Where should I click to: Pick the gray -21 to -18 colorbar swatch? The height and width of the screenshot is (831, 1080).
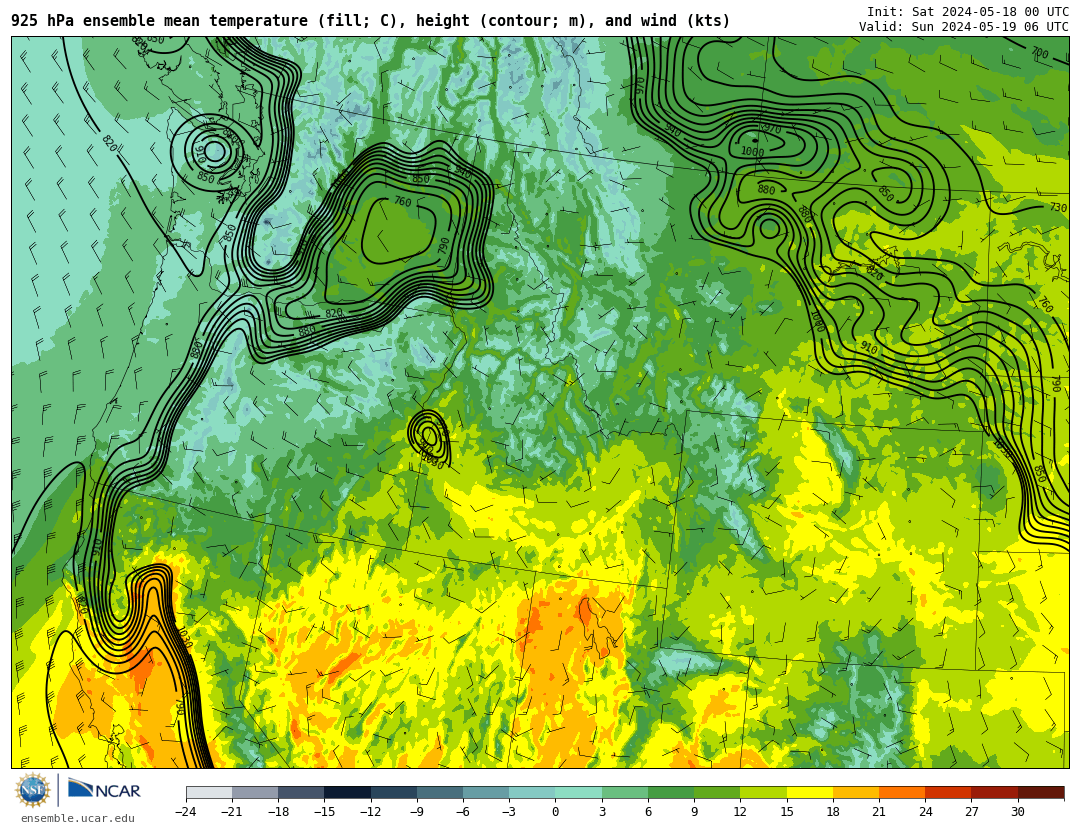click(256, 792)
